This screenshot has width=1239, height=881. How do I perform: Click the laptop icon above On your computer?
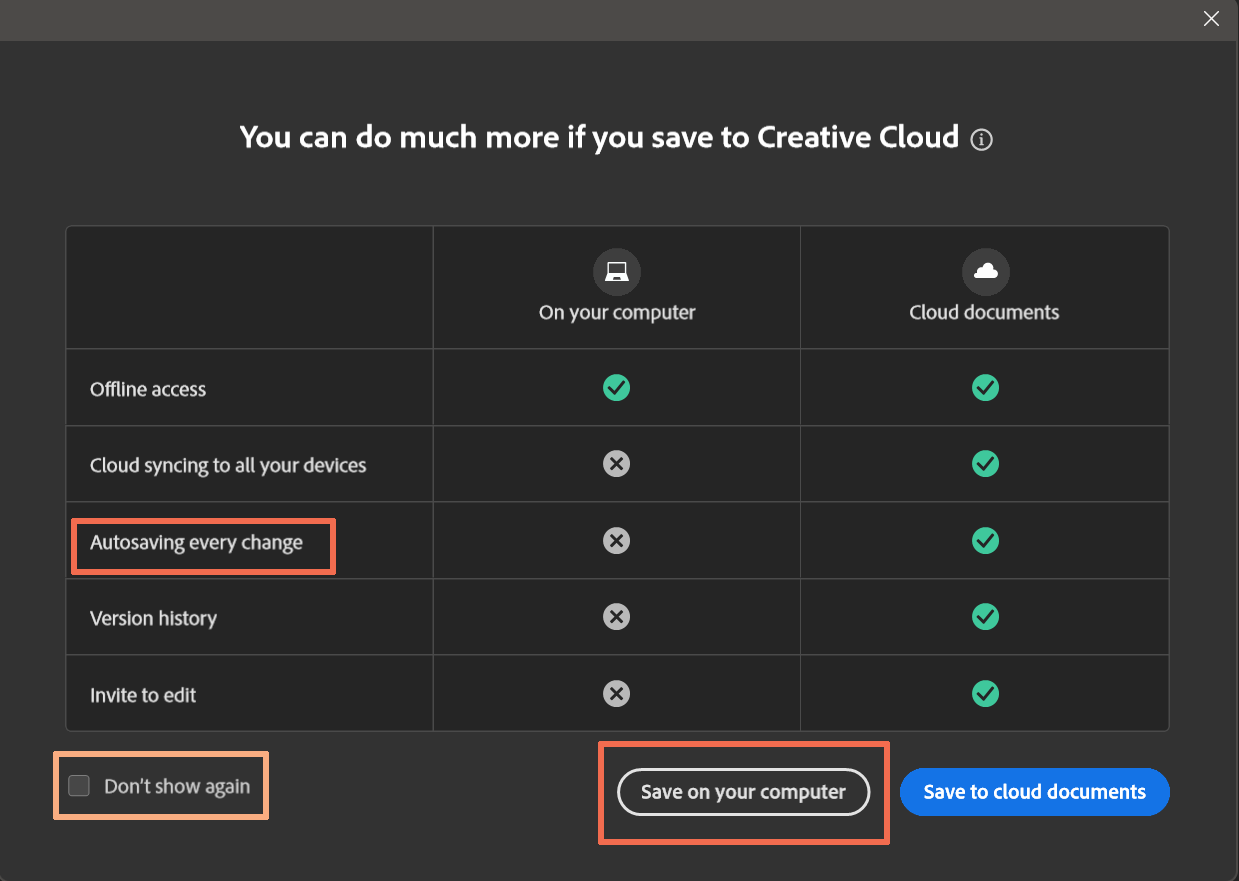[x=617, y=271]
